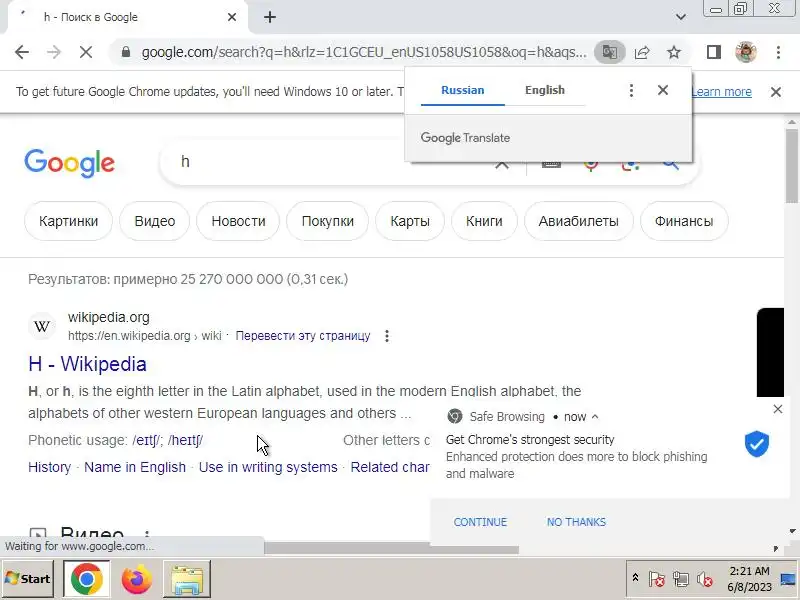This screenshot has width=800, height=600.
Task: Click NO THANKS in Safe Browsing notification
Action: point(577,522)
